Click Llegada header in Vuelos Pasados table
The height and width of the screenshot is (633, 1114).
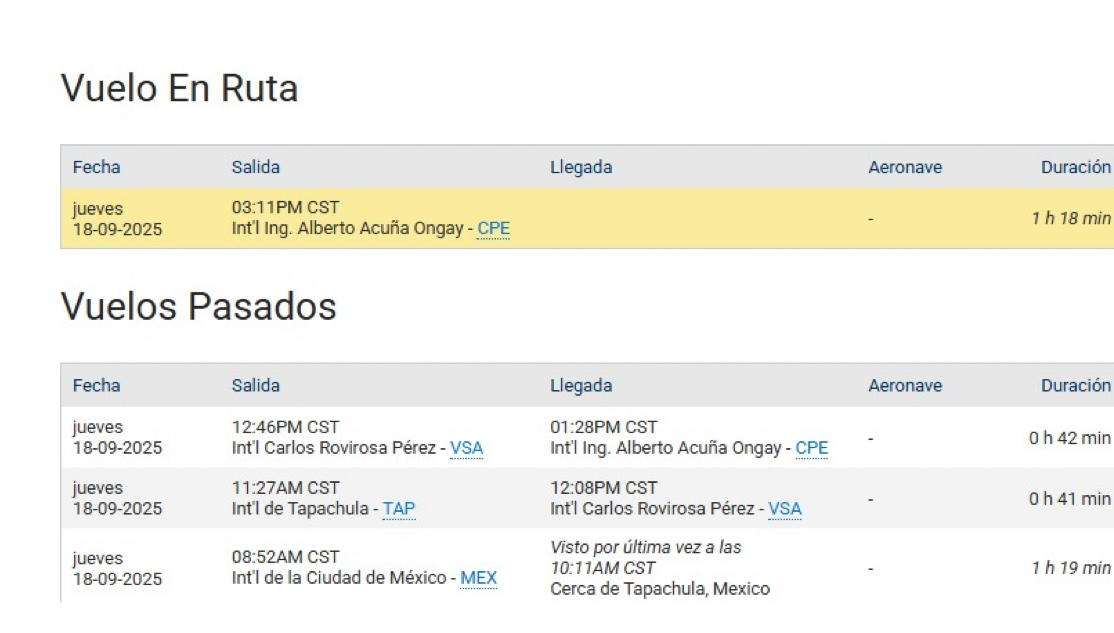coord(580,385)
